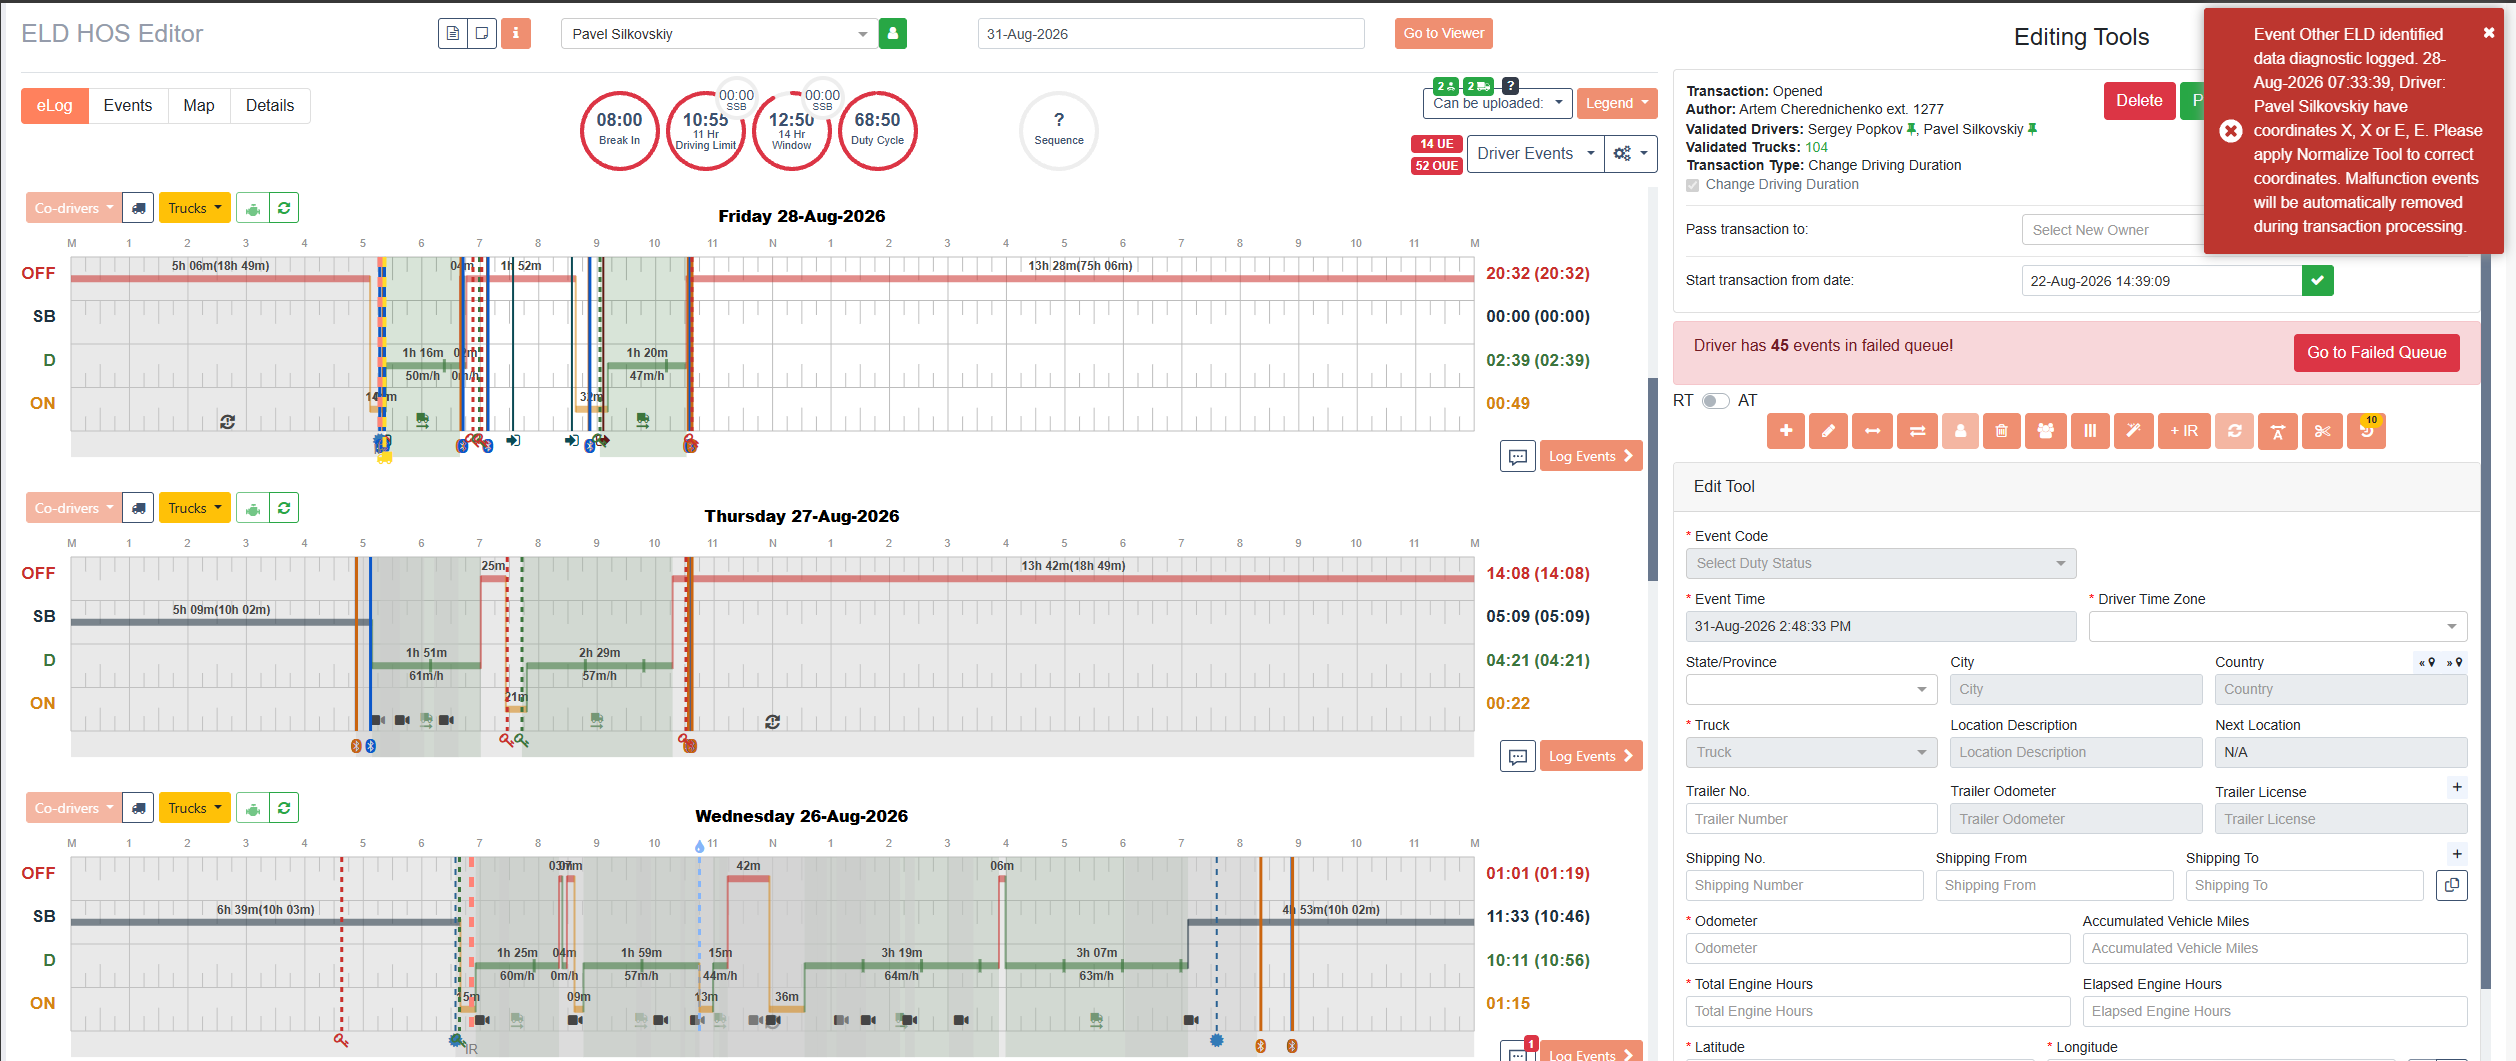Open the document report icon in header

tap(453, 33)
